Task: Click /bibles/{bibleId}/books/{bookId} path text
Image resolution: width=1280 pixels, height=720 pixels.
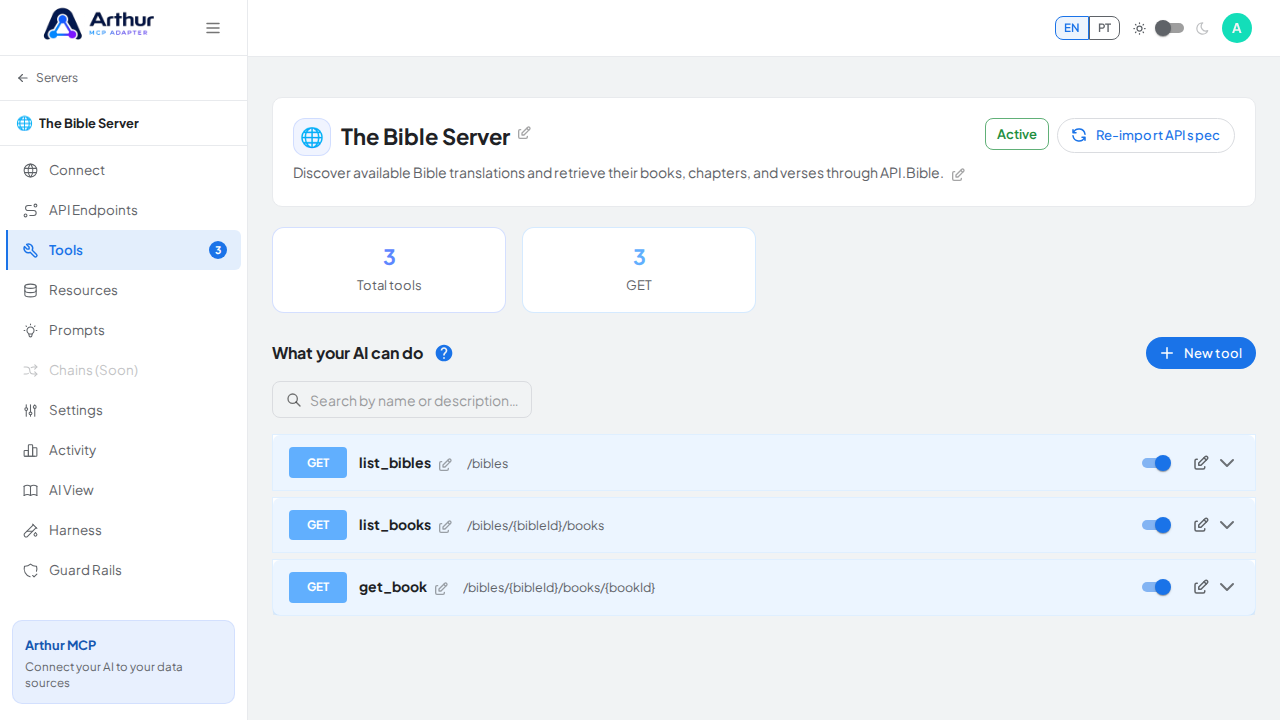Action: (x=559, y=588)
